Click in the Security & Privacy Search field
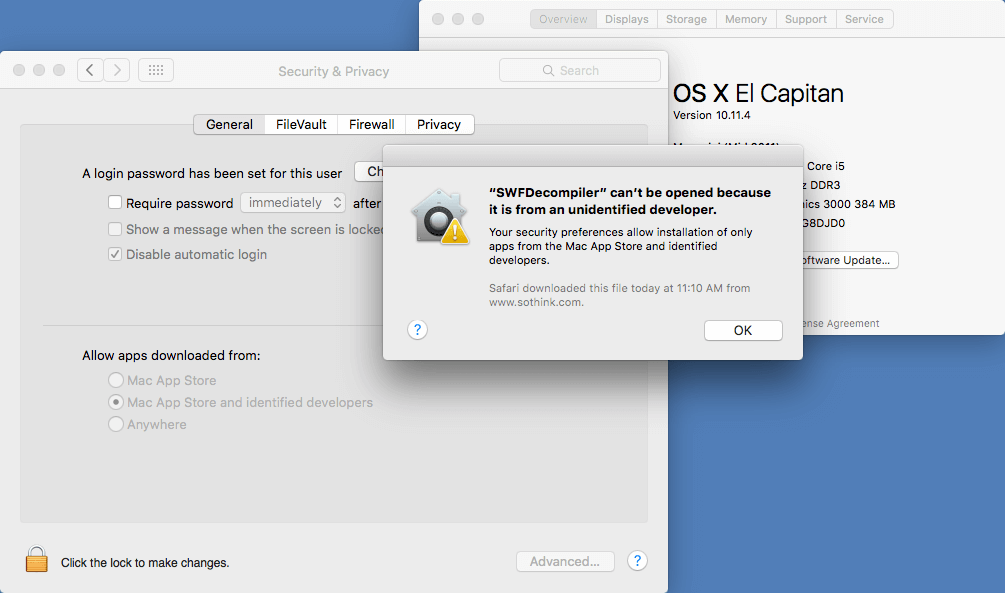The width and height of the screenshot is (1005, 593). coord(580,71)
